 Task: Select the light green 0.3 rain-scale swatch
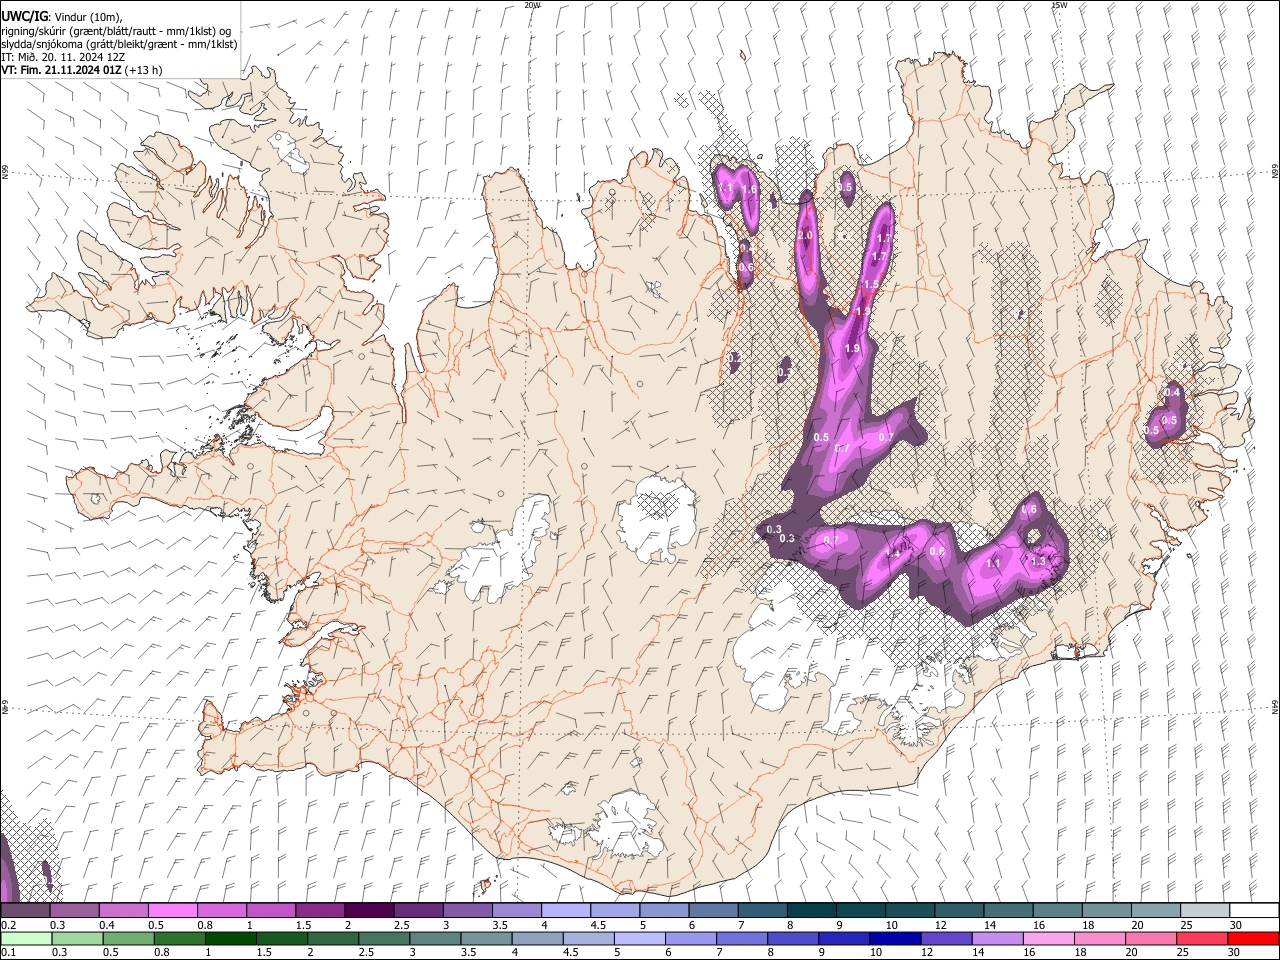pyautogui.click(x=77, y=939)
